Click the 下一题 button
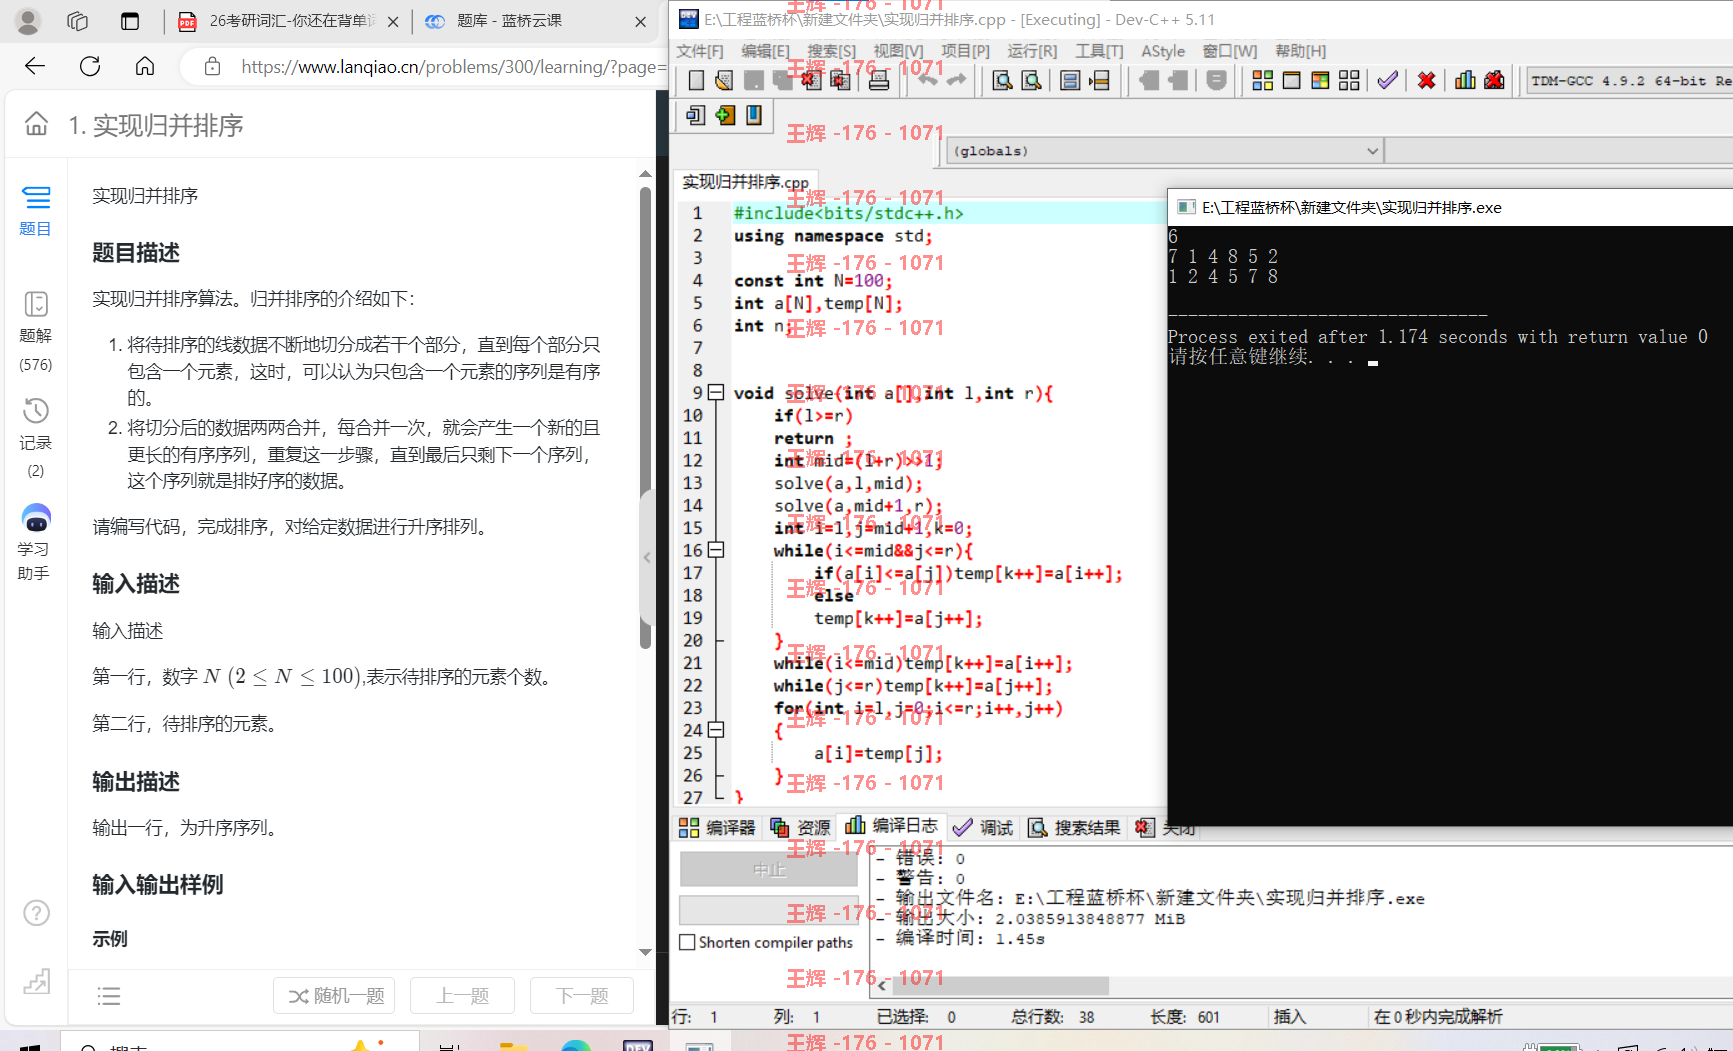Viewport: 1733px width, 1051px height. (582, 996)
